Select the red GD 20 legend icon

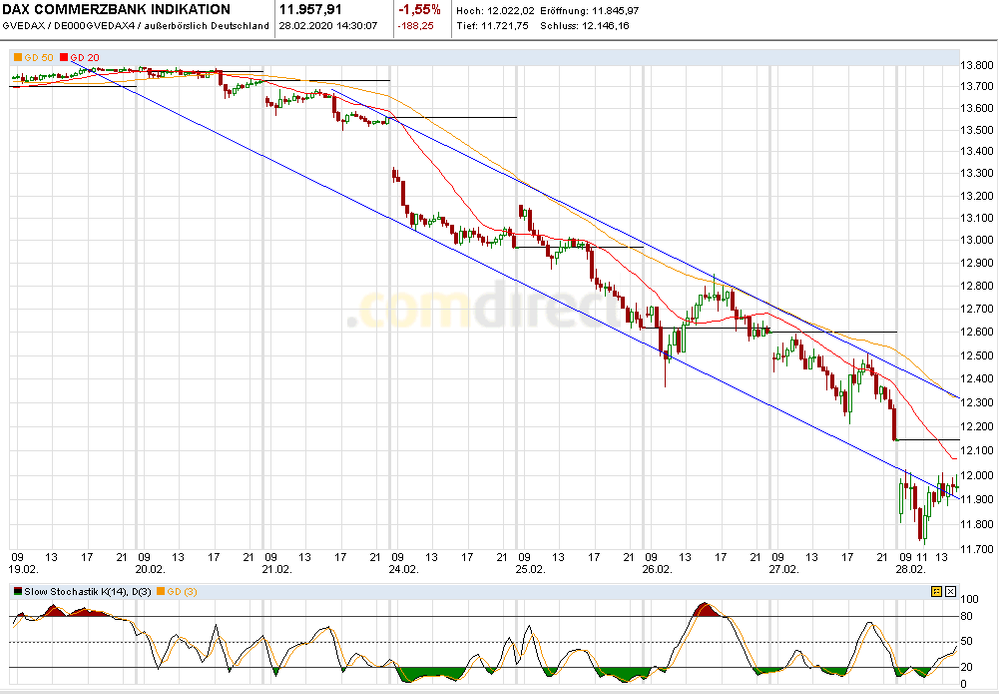tap(66, 59)
